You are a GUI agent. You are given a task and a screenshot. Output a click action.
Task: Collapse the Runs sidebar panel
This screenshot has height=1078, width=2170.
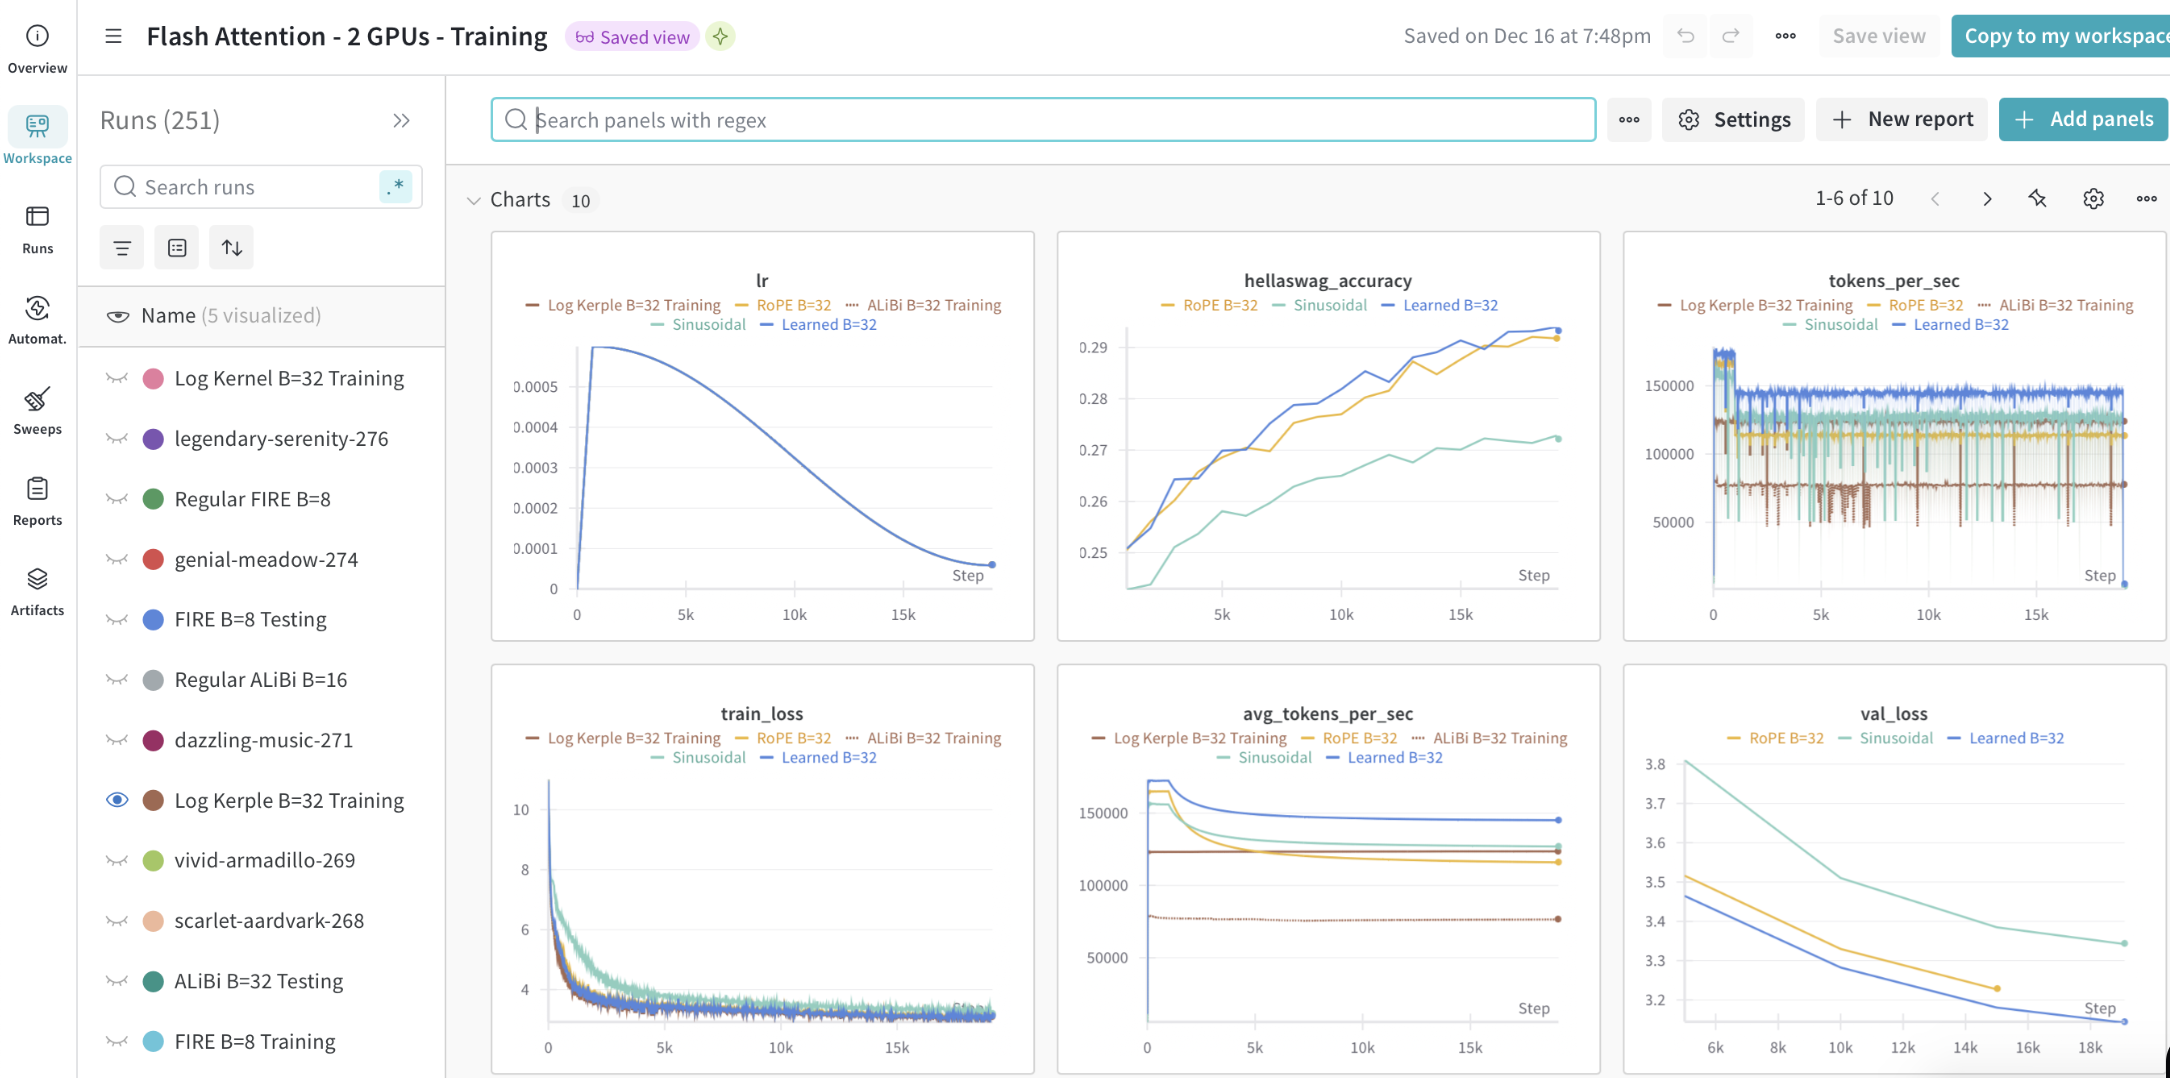401,121
